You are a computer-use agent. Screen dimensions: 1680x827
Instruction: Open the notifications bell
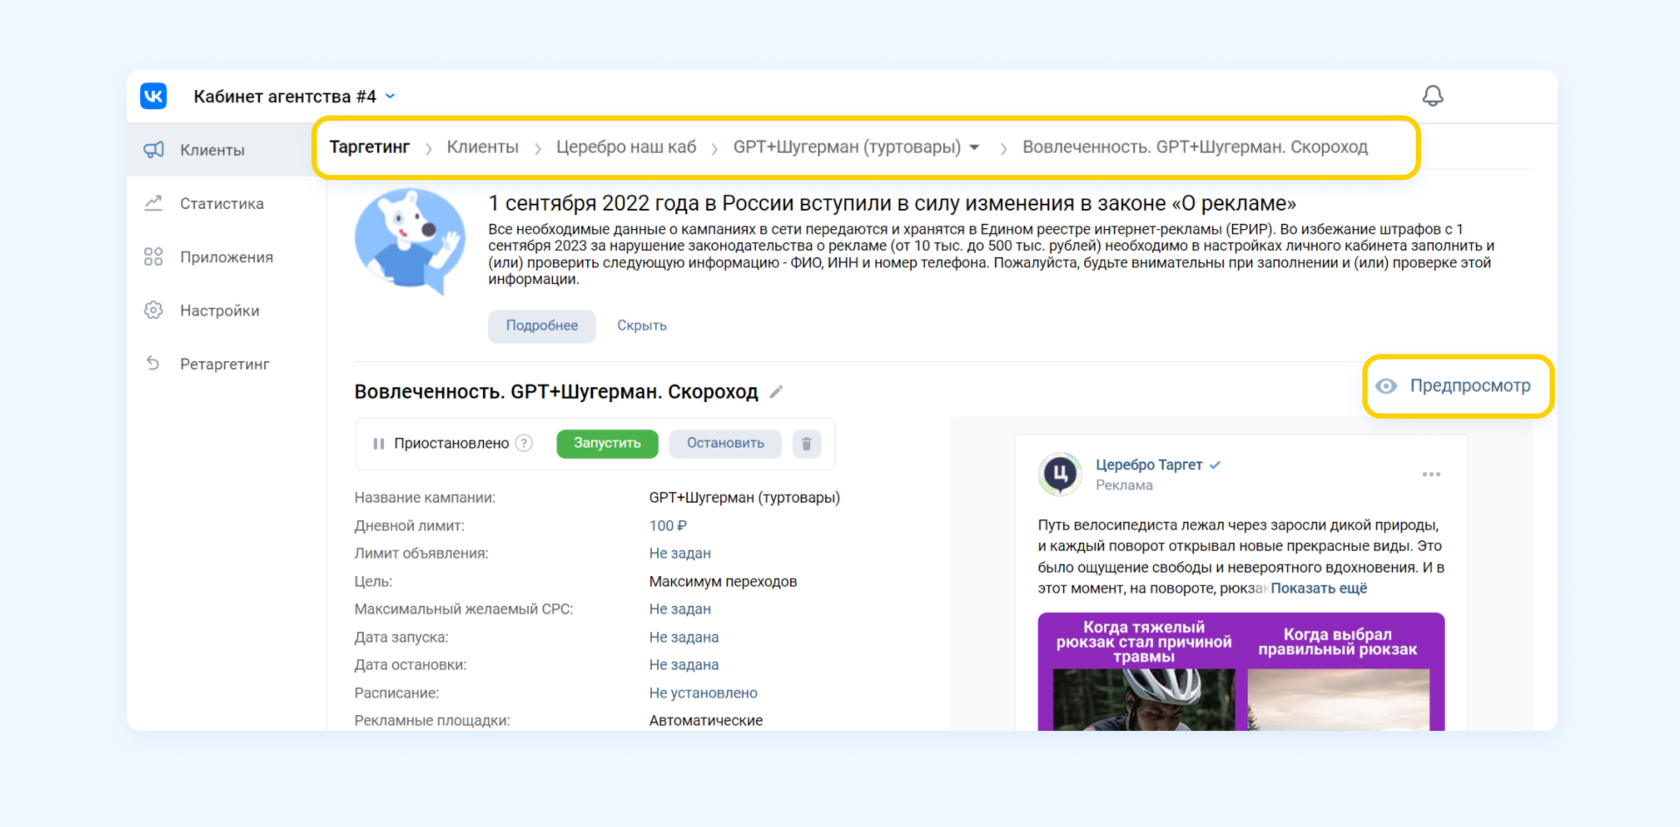click(1433, 96)
